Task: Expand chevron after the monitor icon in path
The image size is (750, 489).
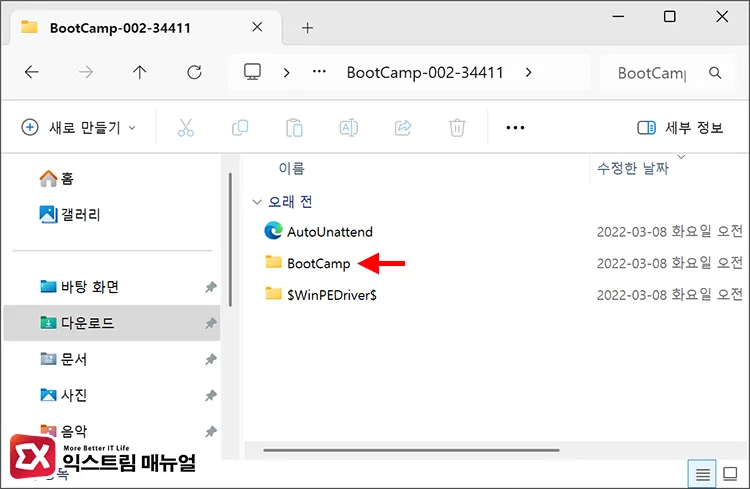Action: (x=287, y=73)
